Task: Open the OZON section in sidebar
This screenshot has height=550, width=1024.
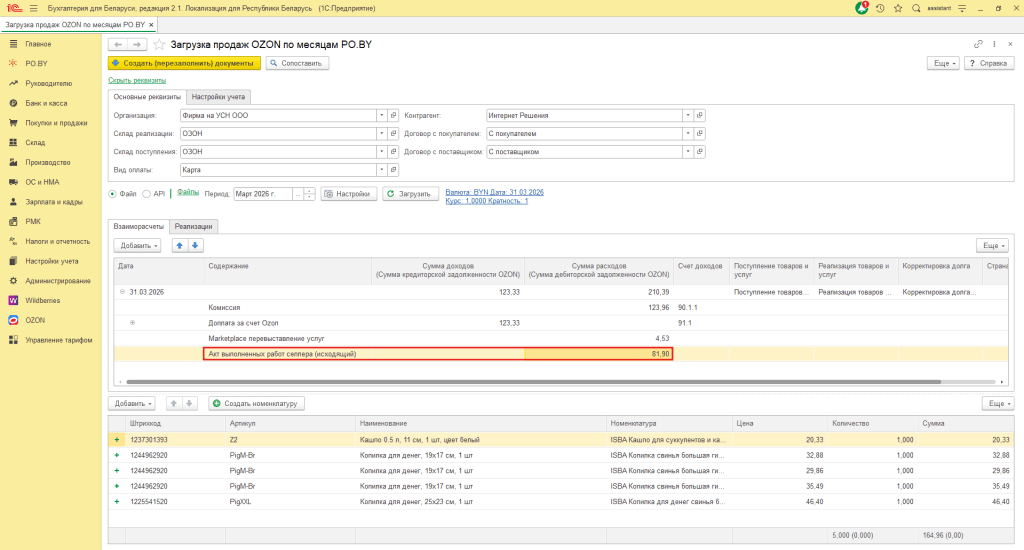Action: click(x=35, y=320)
